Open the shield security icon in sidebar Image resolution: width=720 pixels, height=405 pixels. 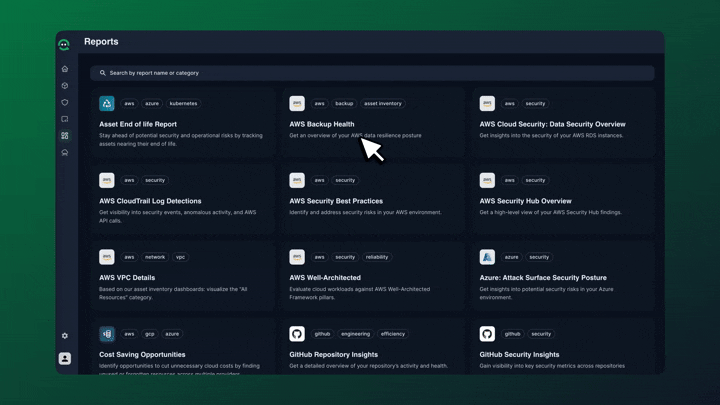(x=65, y=102)
